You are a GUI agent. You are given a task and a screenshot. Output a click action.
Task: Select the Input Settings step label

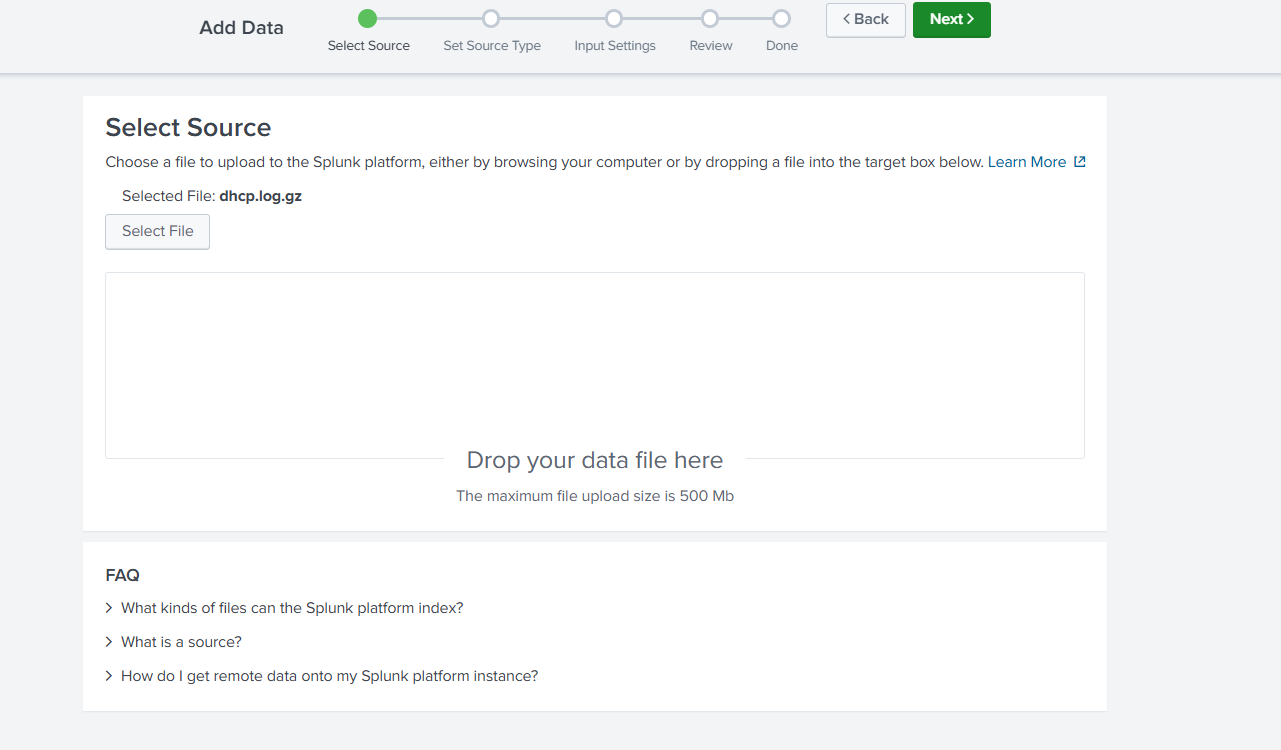(x=615, y=46)
